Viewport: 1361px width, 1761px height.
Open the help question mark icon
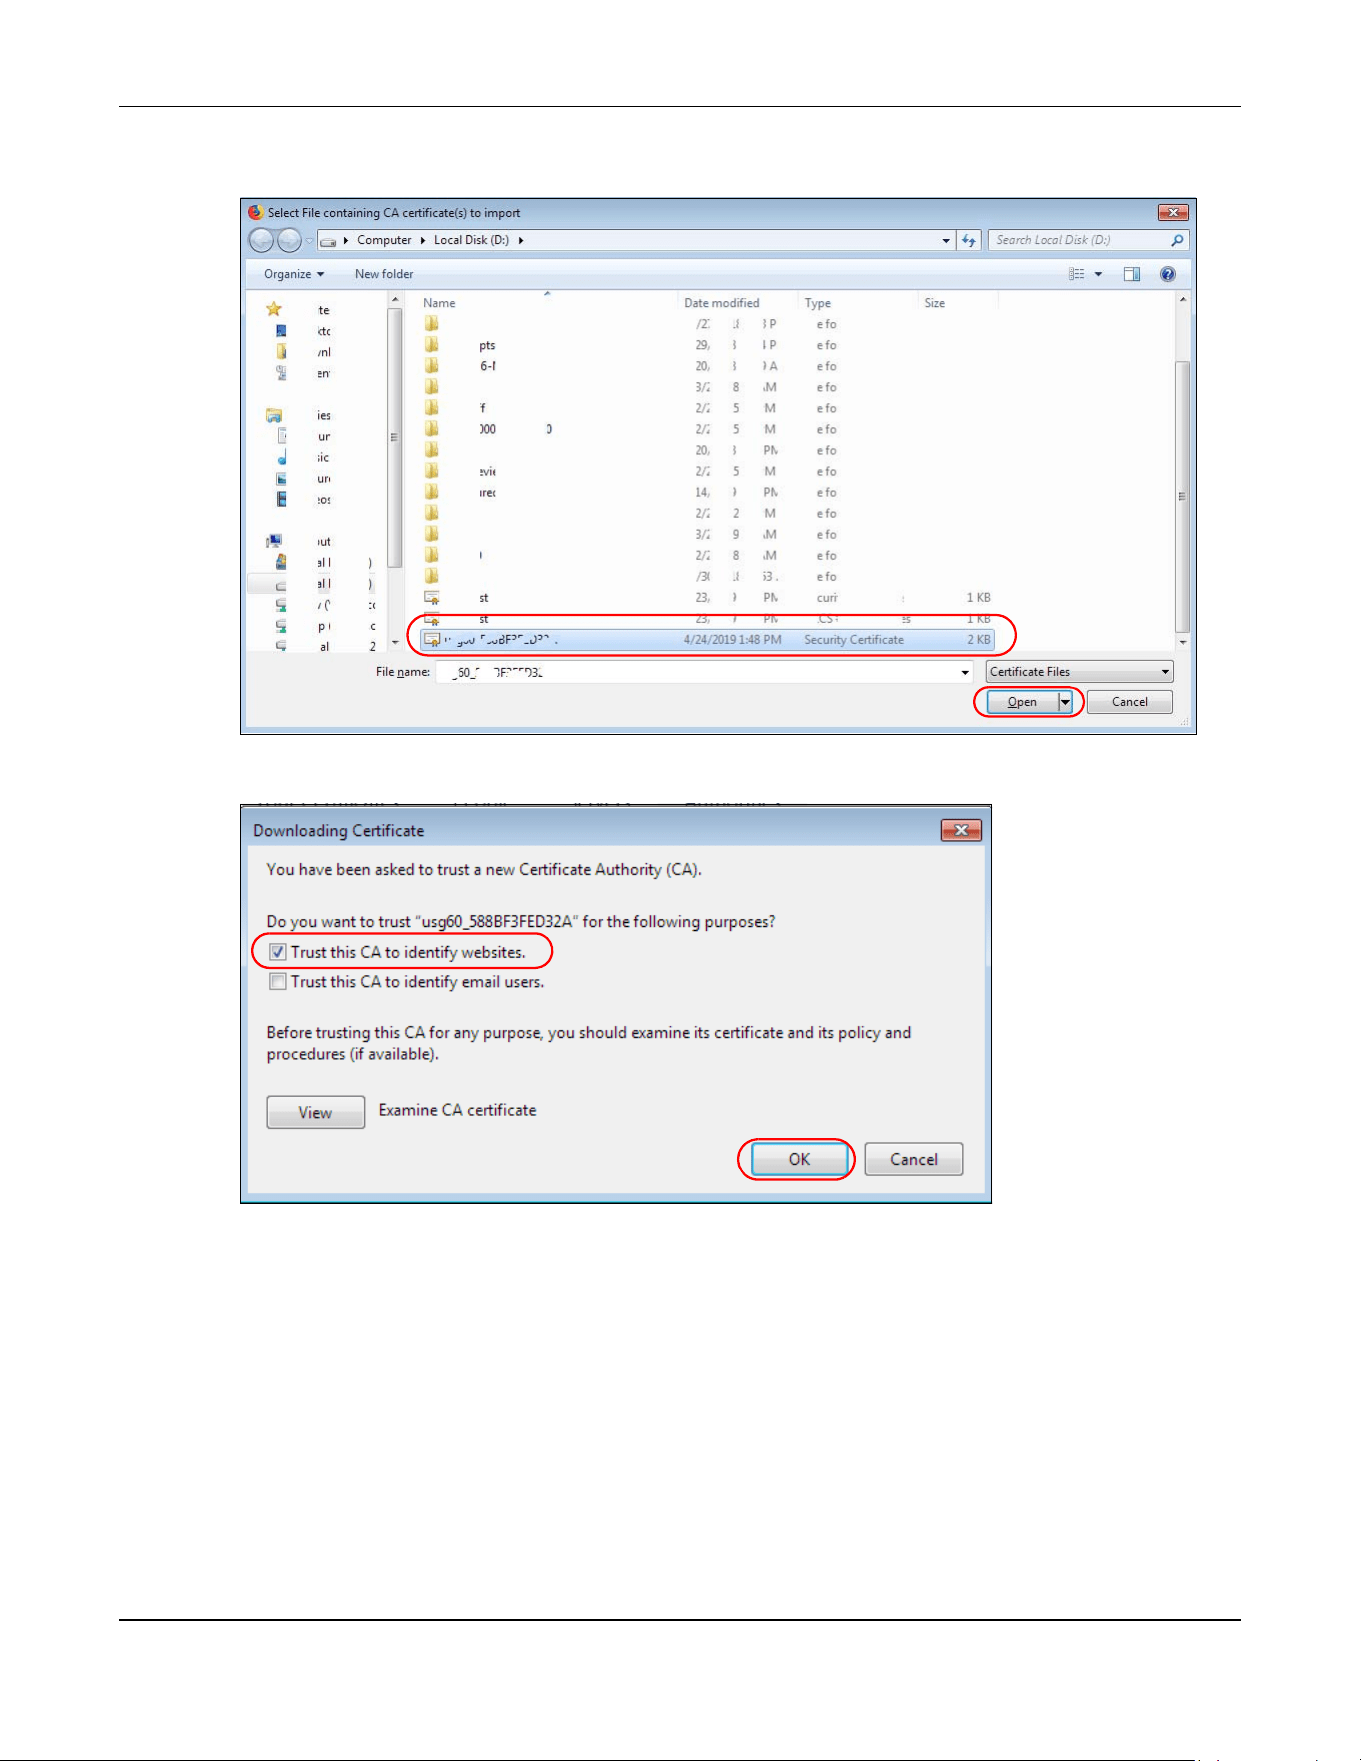tap(1167, 274)
